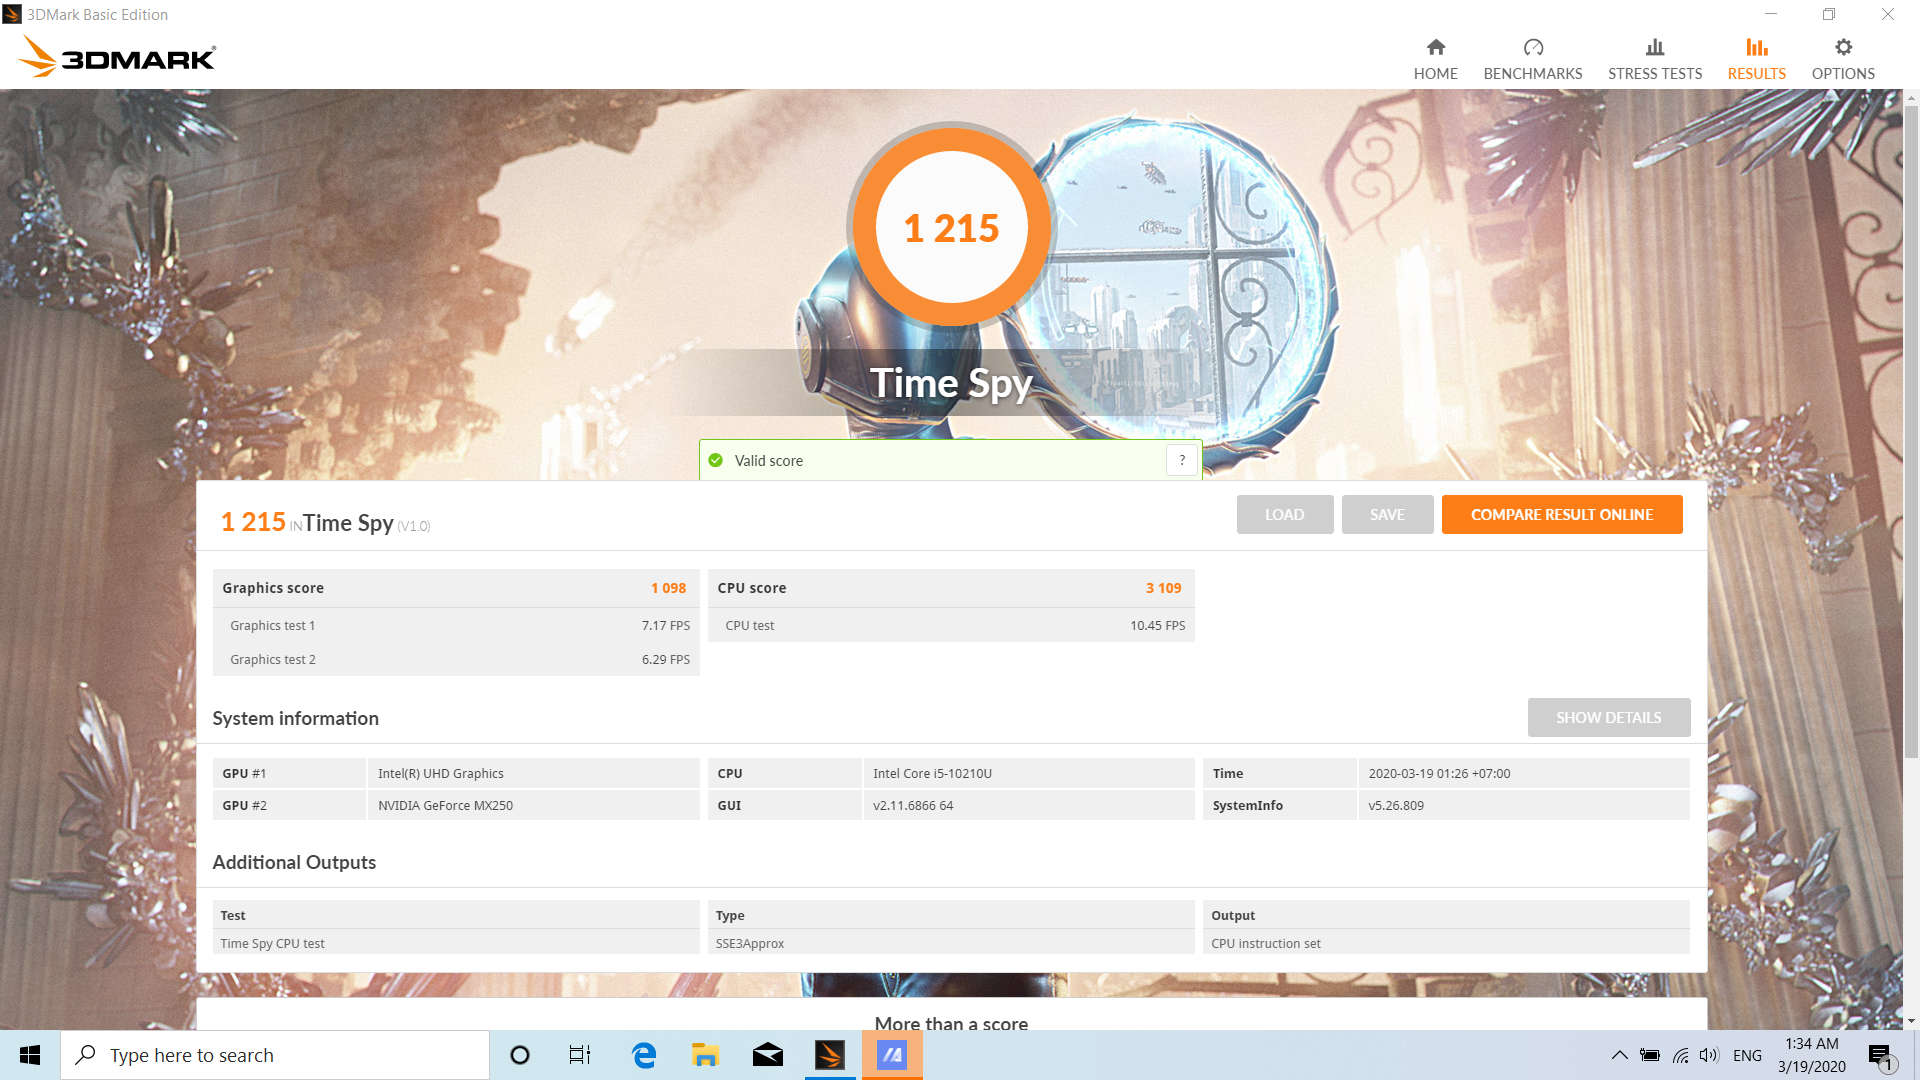Show hidden system tray icons
Viewport: 1920px width, 1080px height.
point(1619,1055)
